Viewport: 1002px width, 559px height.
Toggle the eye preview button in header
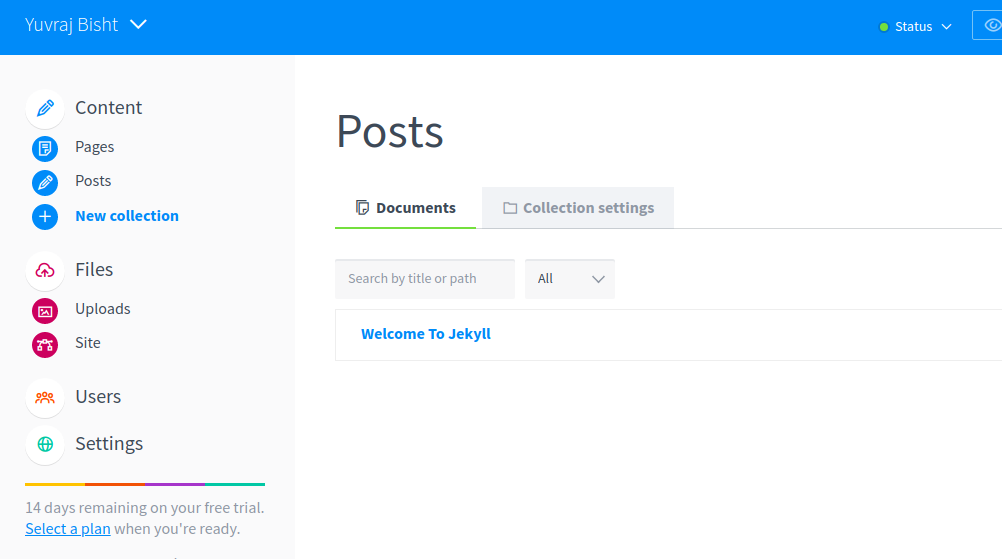(x=990, y=26)
